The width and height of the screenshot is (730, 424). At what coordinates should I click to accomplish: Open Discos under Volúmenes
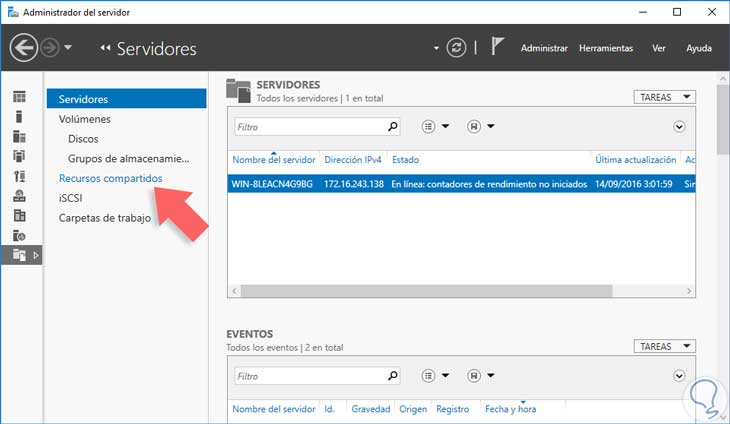83,139
